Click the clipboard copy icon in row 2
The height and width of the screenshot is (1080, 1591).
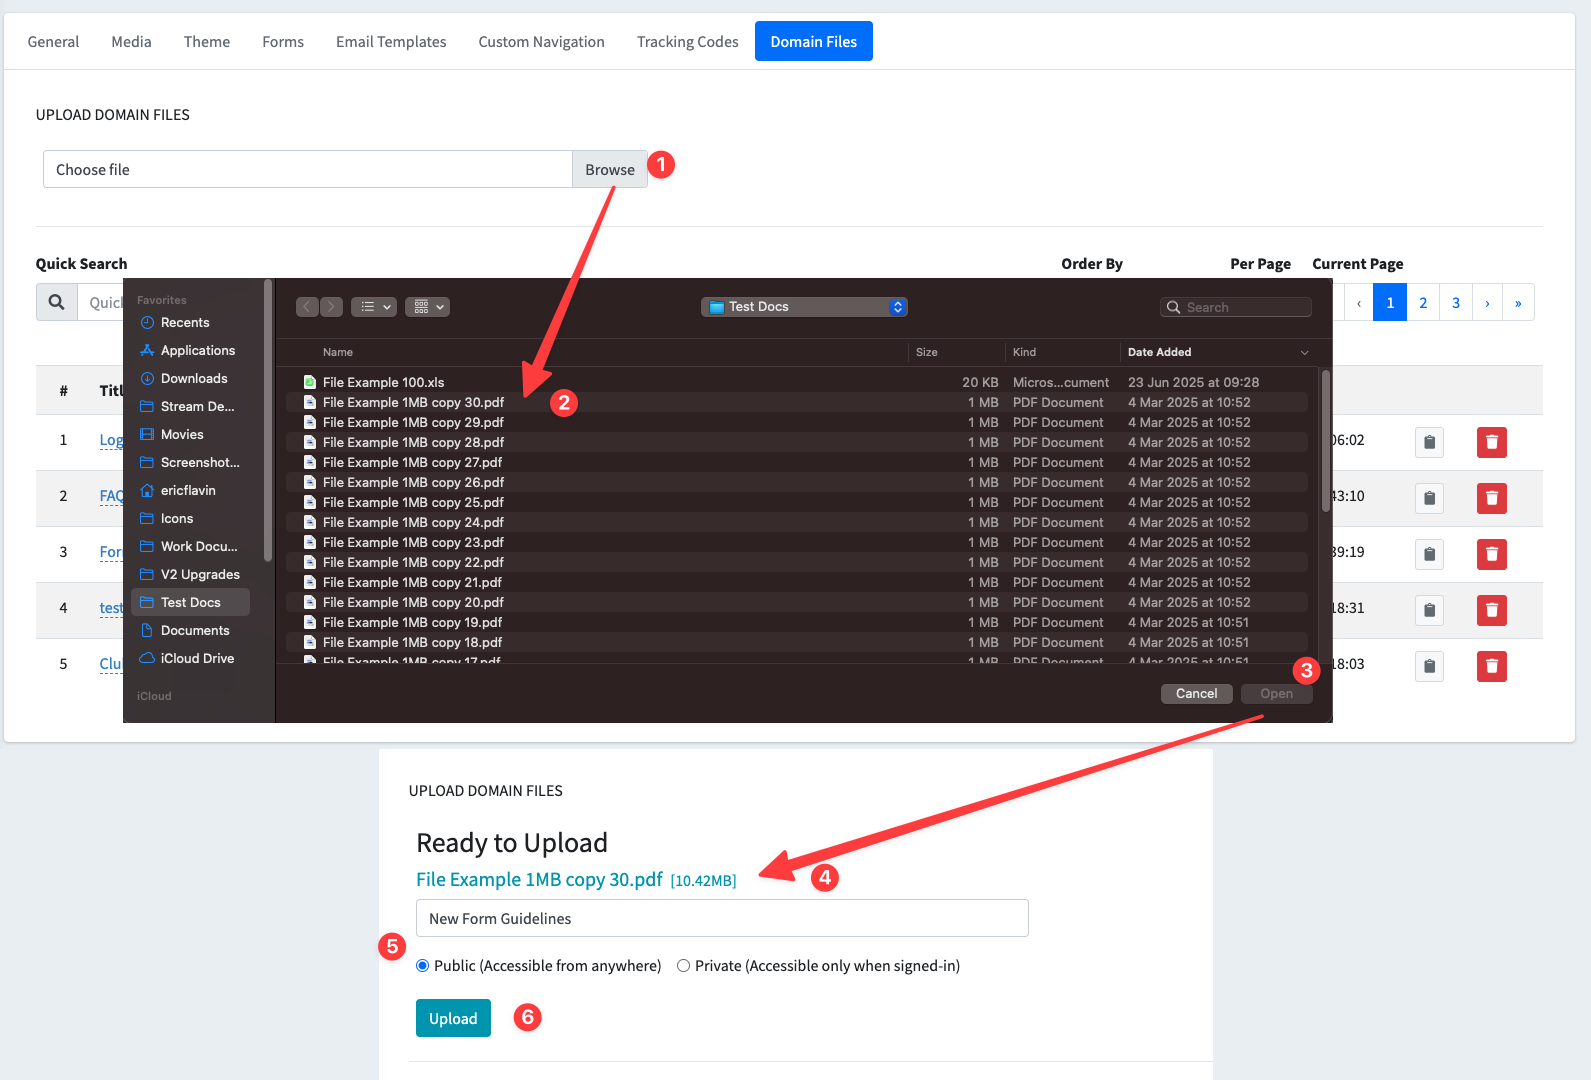point(1430,498)
